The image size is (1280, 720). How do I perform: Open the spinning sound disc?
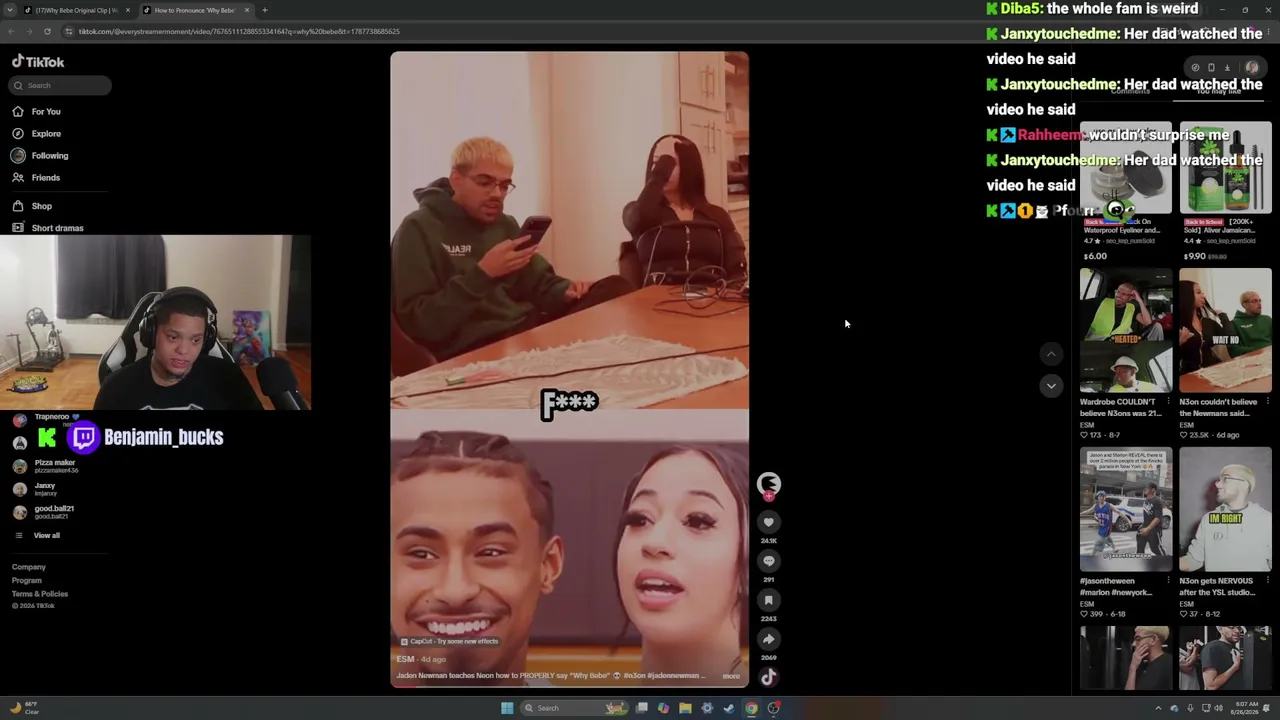768,677
